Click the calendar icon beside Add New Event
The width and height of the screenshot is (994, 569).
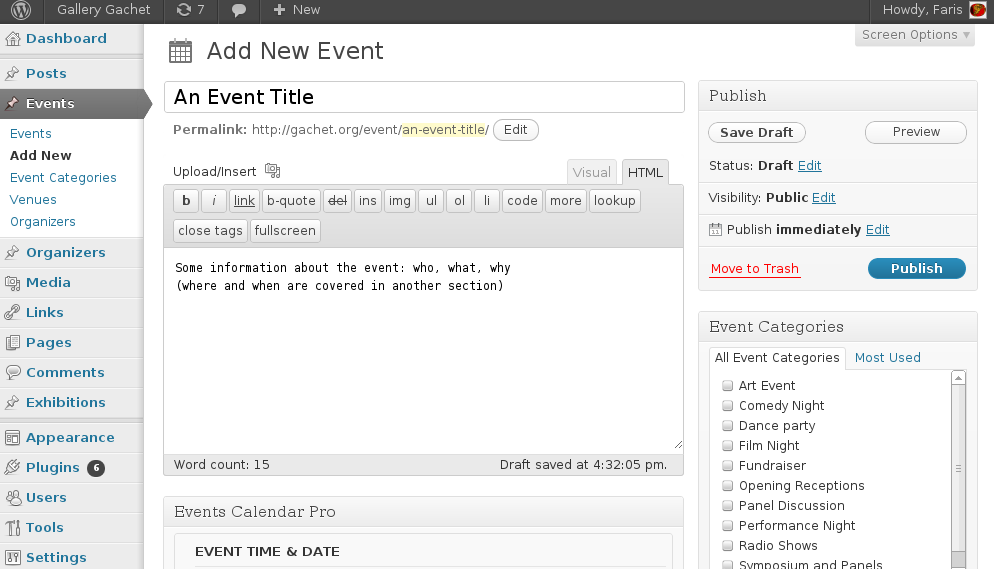coord(180,51)
